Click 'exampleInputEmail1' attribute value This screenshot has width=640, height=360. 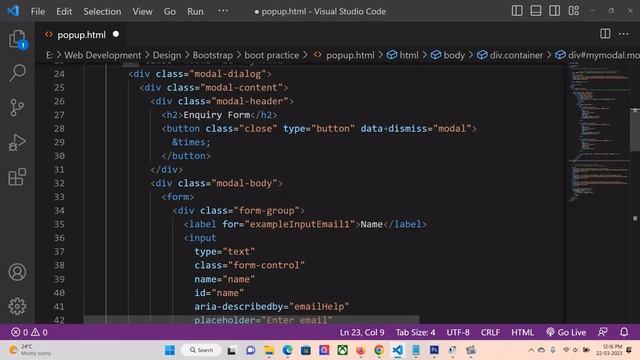(300, 224)
